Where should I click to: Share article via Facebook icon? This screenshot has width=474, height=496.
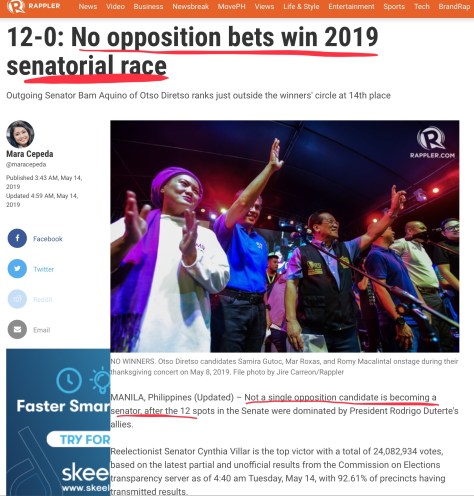[x=17, y=238]
